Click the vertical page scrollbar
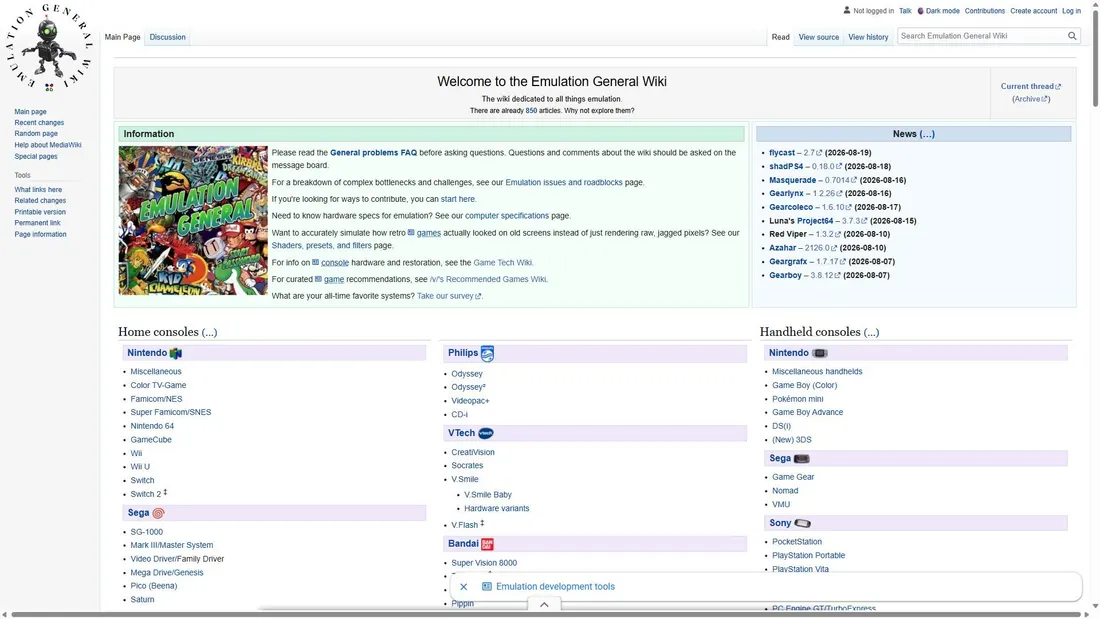Image resolution: width=1100 pixels, height=619 pixels. [1095, 58]
